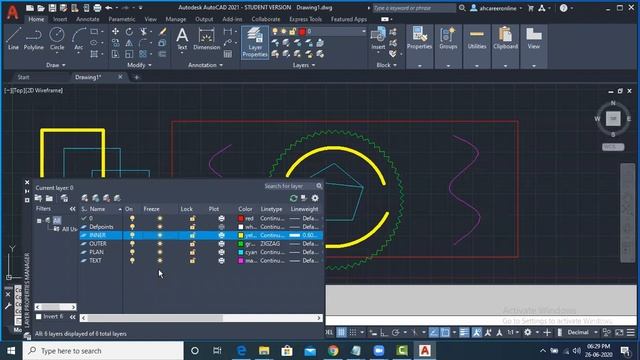The height and width of the screenshot is (360, 640).
Task: Open the current layer dropdown in the ribbon
Action: [363, 31]
